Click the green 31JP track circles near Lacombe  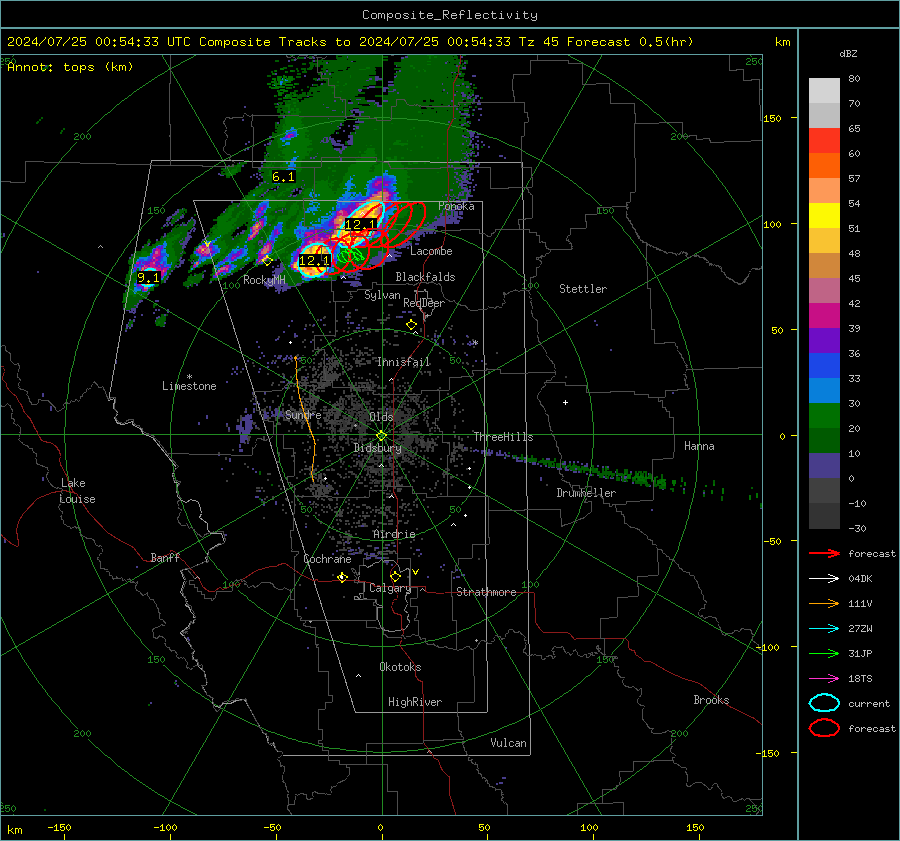[350, 255]
